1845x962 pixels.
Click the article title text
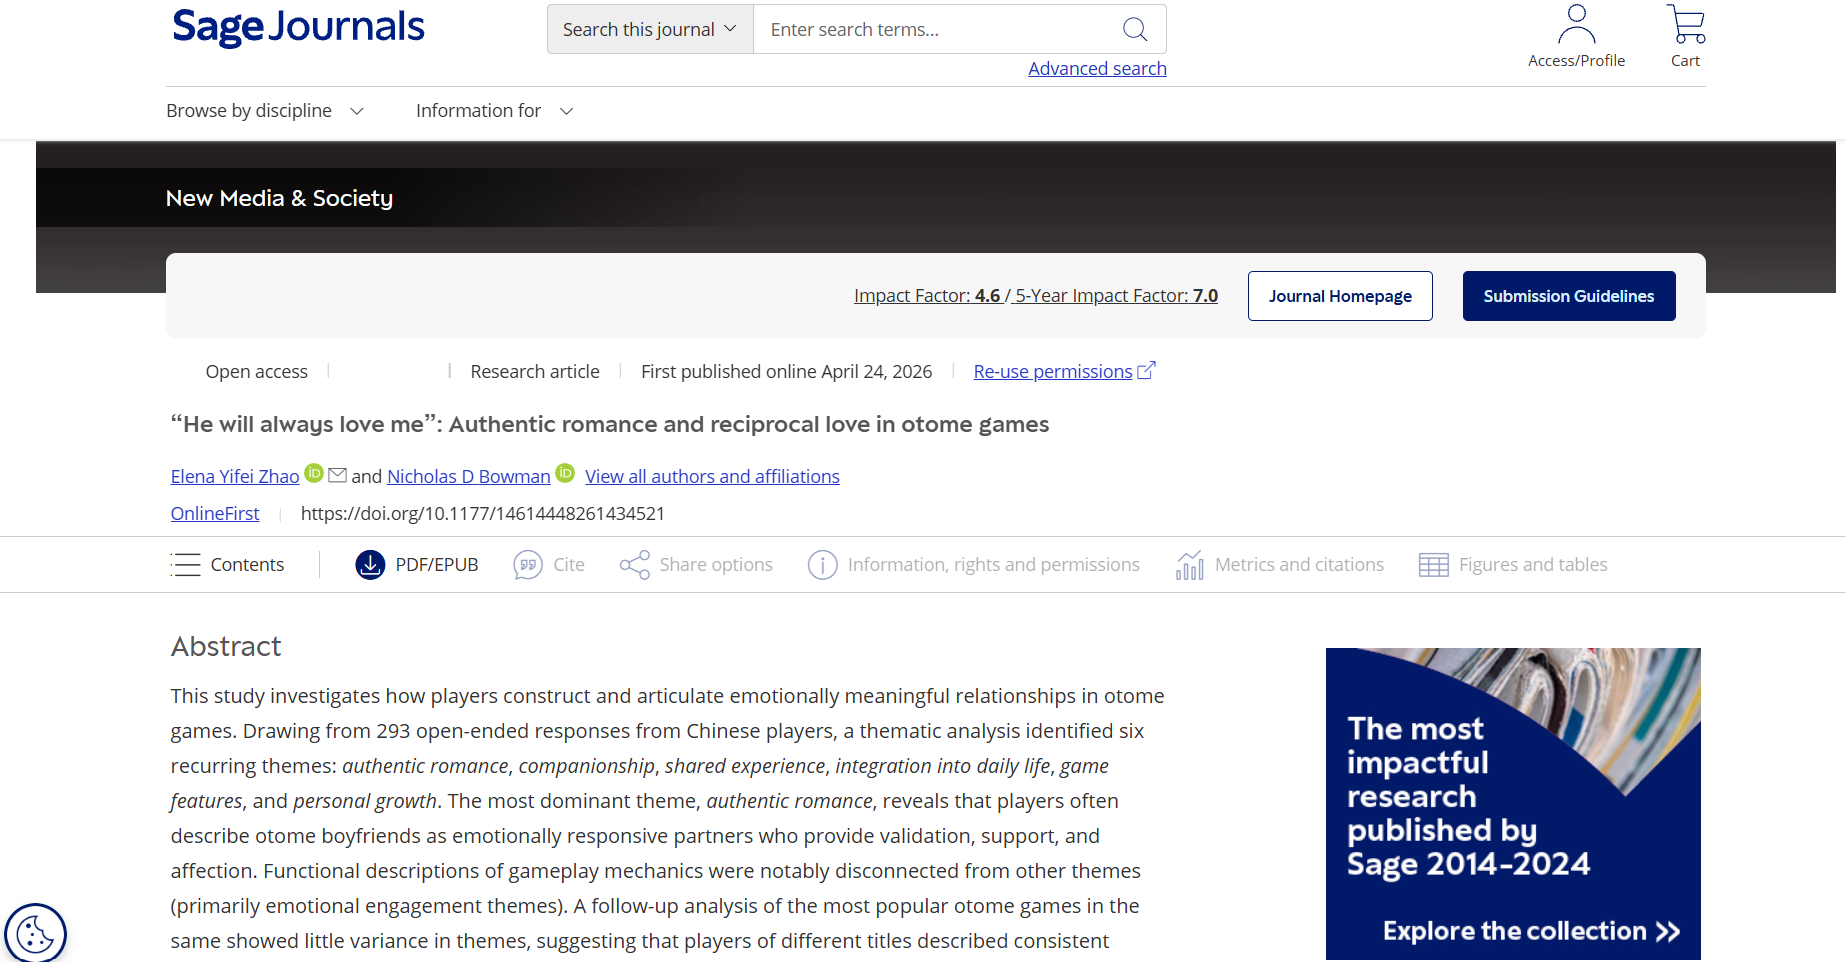[x=610, y=425]
